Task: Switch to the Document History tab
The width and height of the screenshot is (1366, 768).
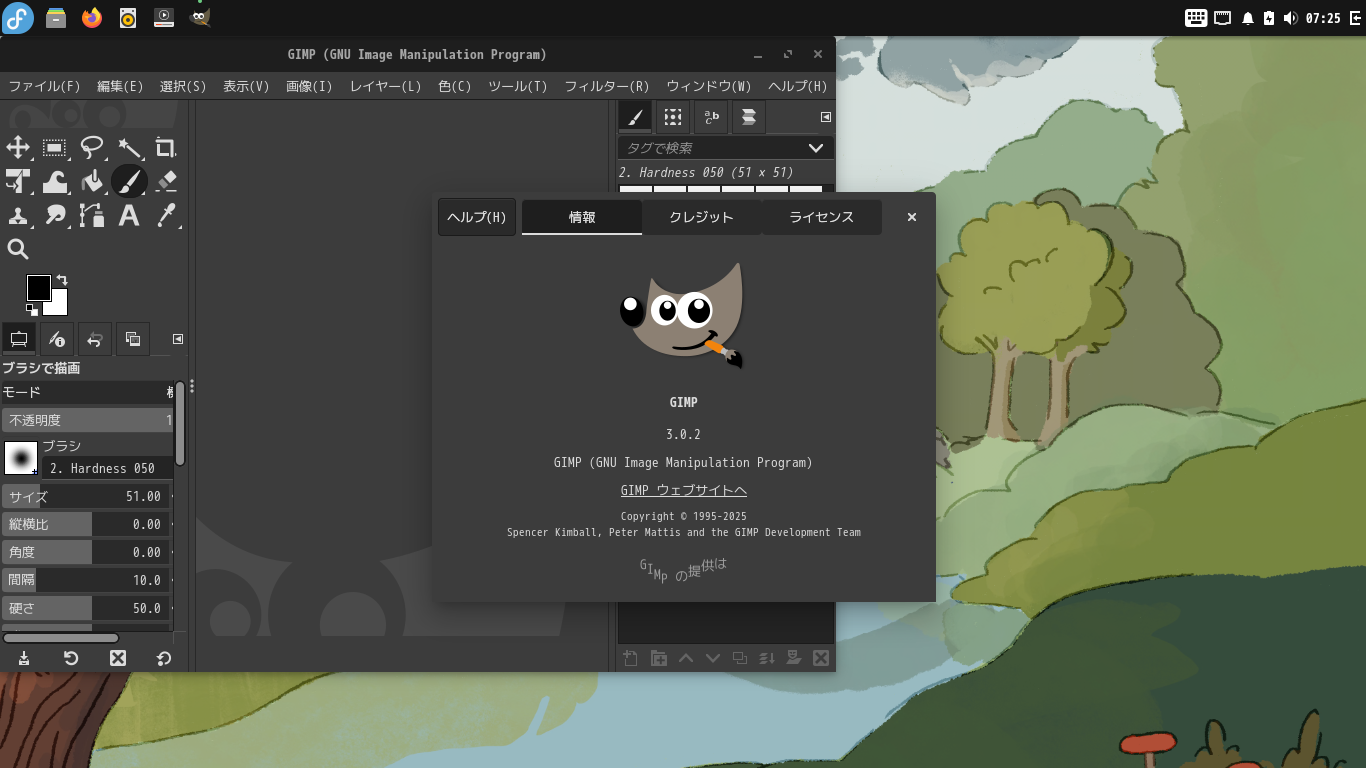Action: tap(749, 117)
